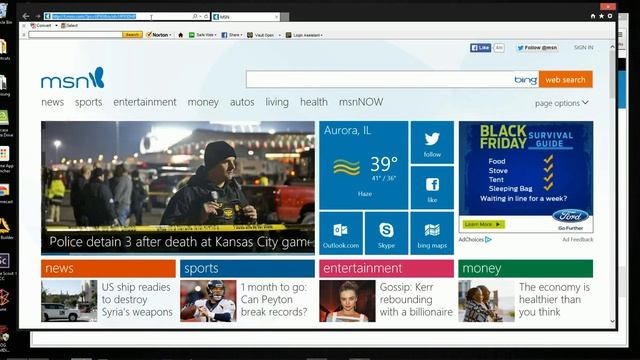The image size is (640, 360).
Task: Open the Convert dropdown arrow
Action: tap(56, 25)
